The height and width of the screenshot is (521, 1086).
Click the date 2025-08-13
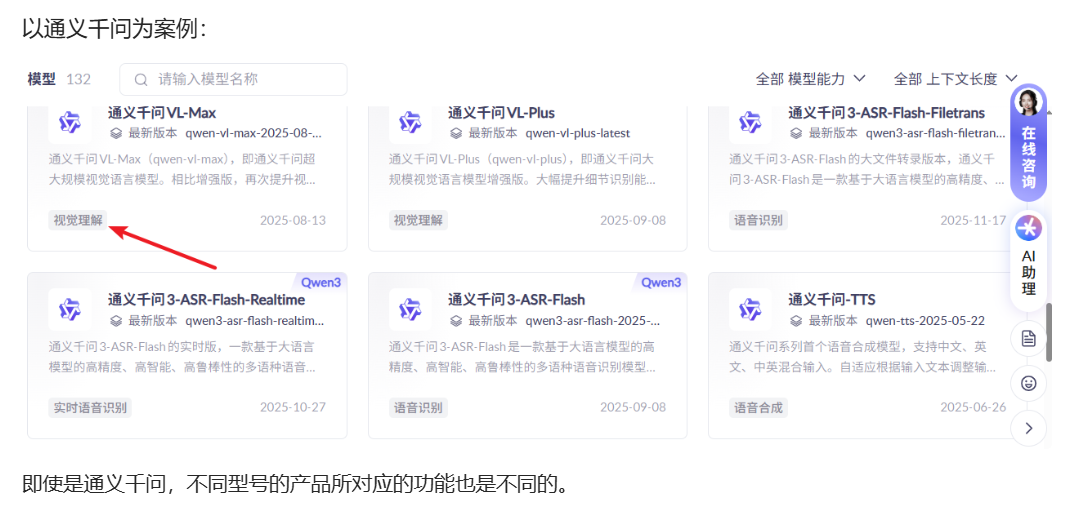coord(293,221)
